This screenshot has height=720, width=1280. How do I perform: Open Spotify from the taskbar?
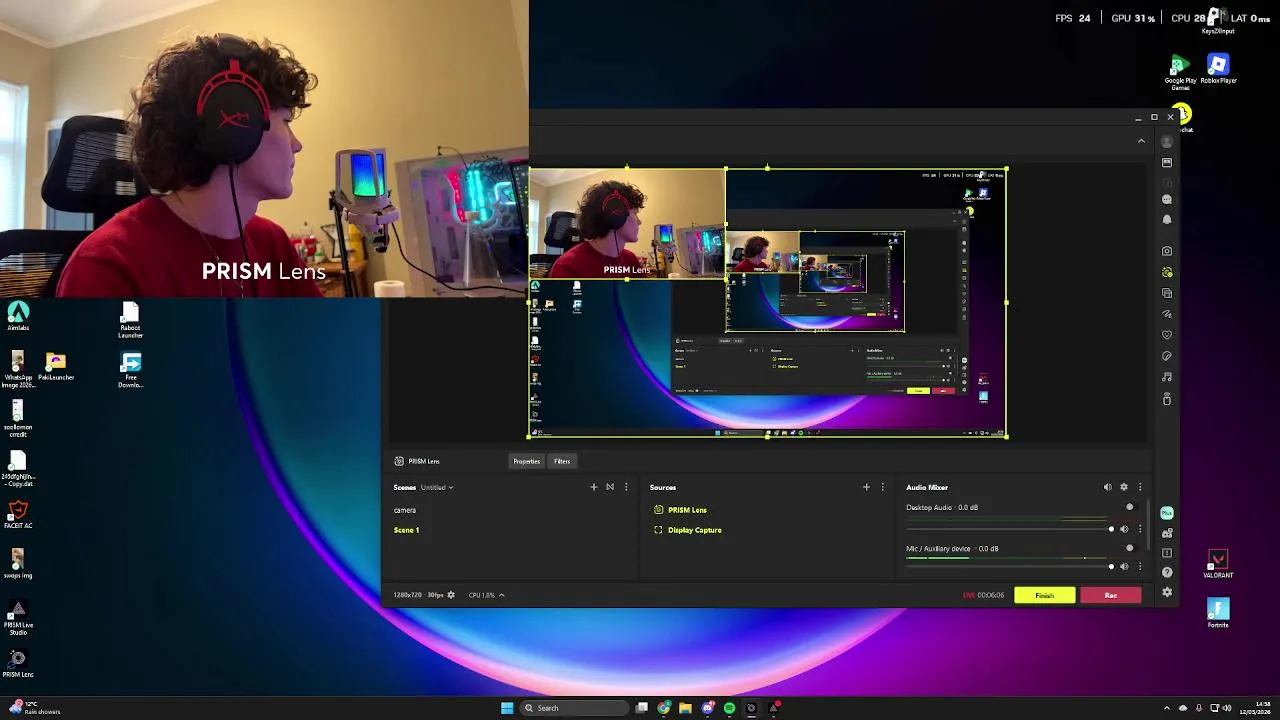(x=729, y=708)
